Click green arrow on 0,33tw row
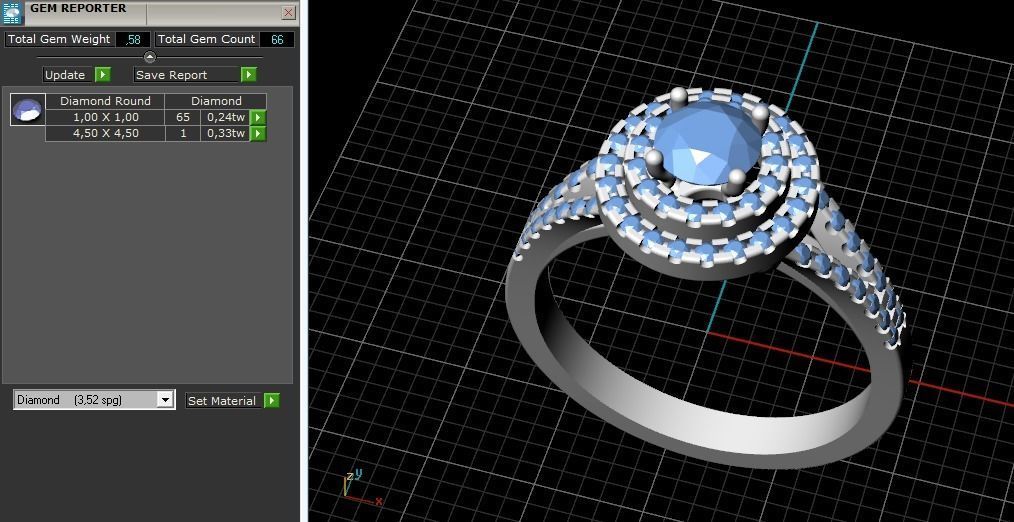This screenshot has width=1014, height=522. pos(258,133)
